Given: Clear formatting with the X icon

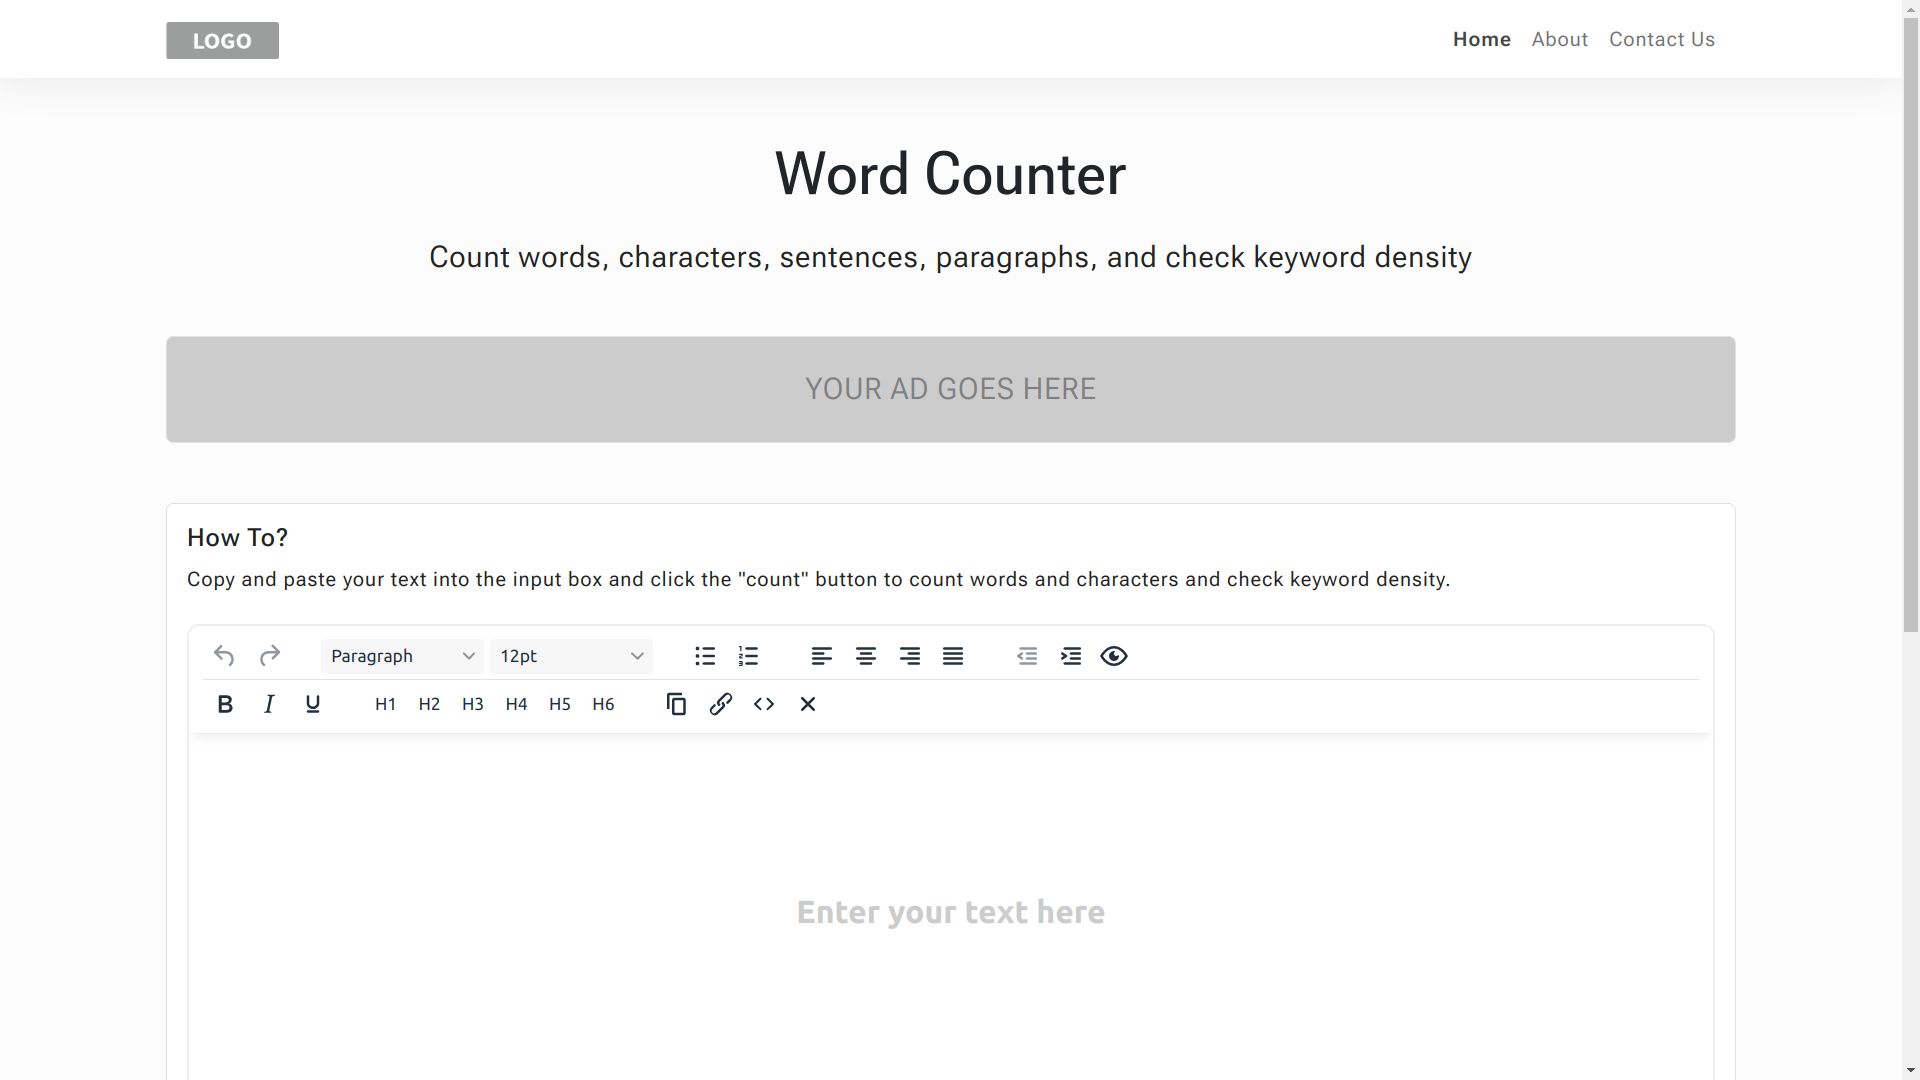Looking at the screenshot, I should [808, 704].
